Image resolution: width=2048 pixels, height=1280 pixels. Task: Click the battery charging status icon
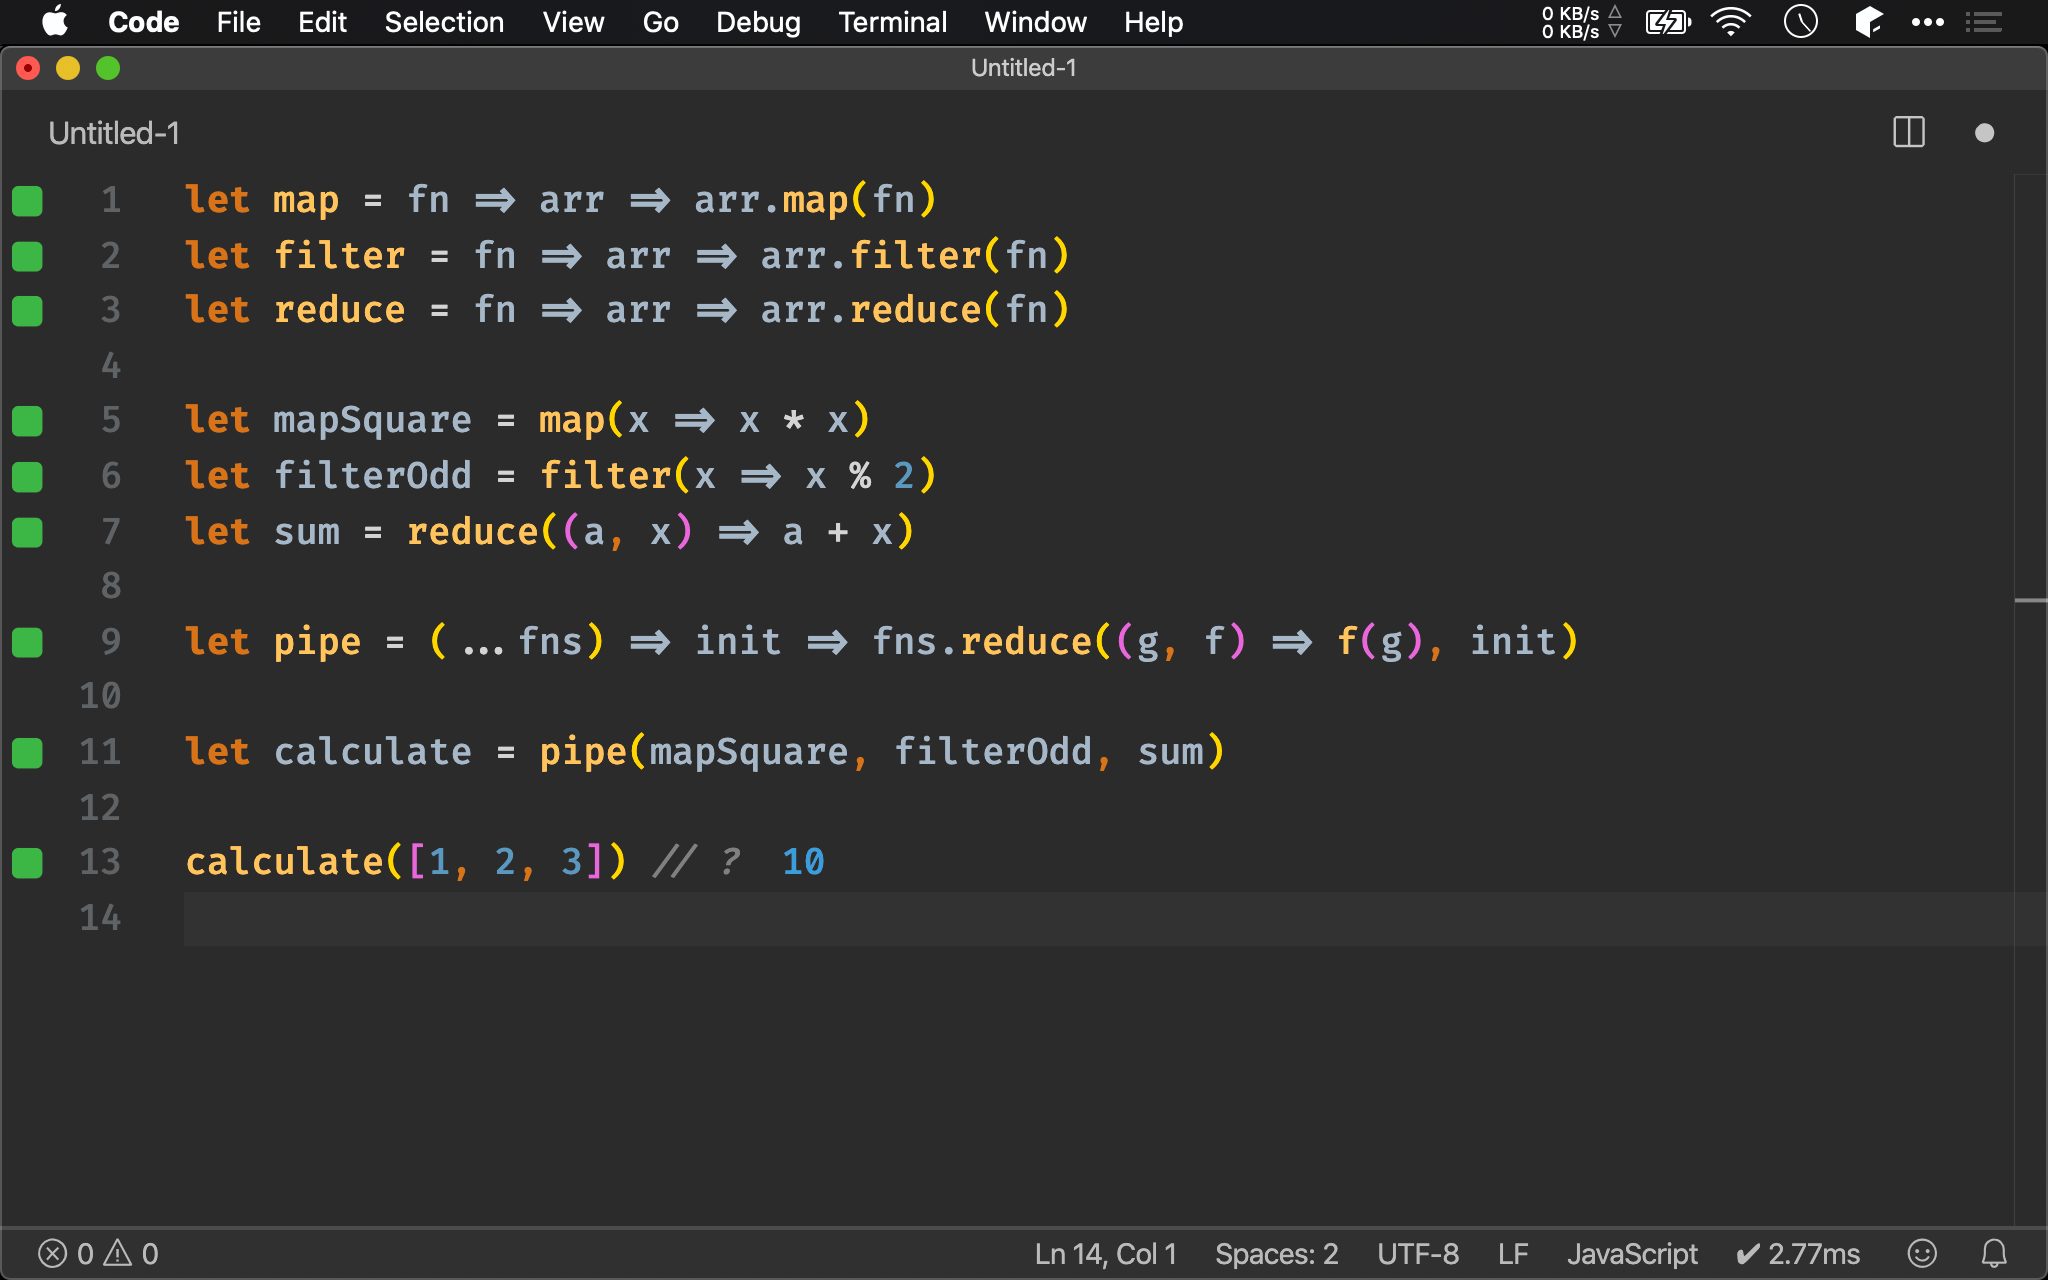(x=1668, y=22)
